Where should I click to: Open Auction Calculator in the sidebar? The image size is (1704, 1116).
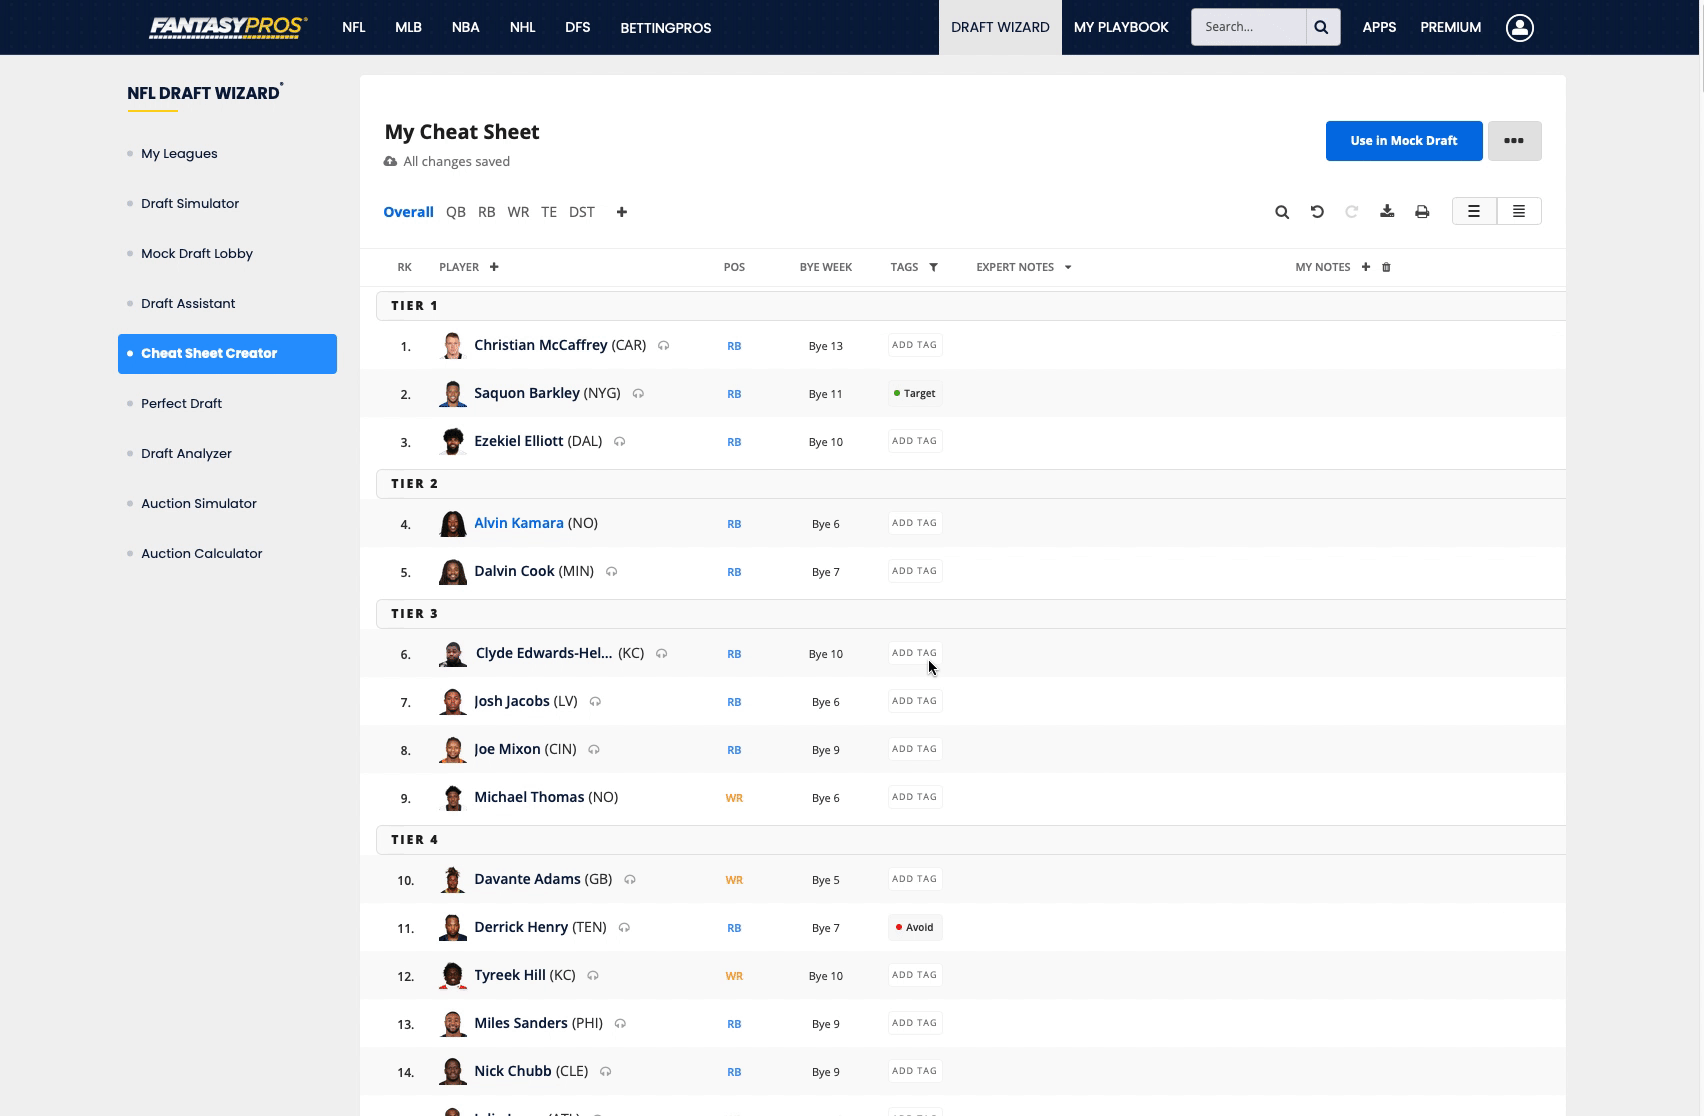pyautogui.click(x=201, y=554)
